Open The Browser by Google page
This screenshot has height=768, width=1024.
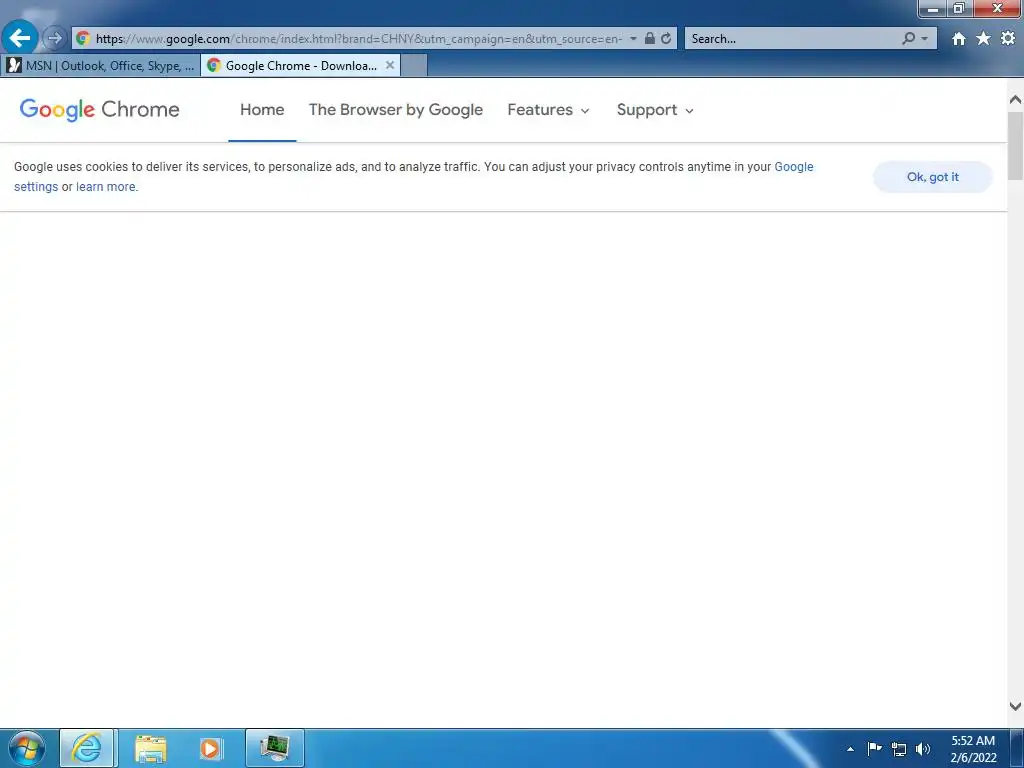[x=396, y=110]
